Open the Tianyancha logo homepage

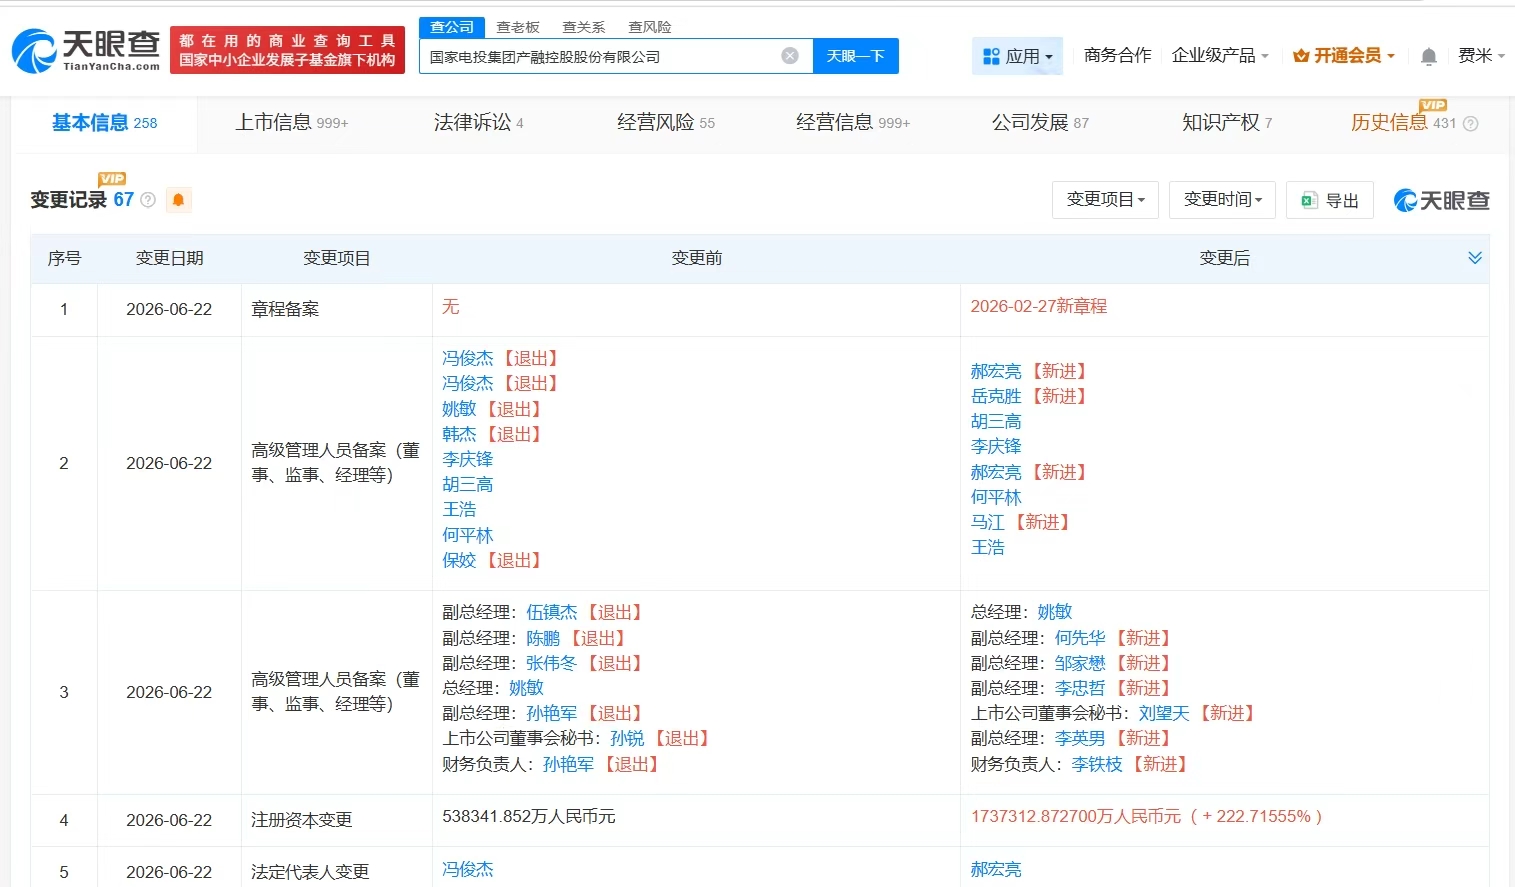(x=86, y=50)
